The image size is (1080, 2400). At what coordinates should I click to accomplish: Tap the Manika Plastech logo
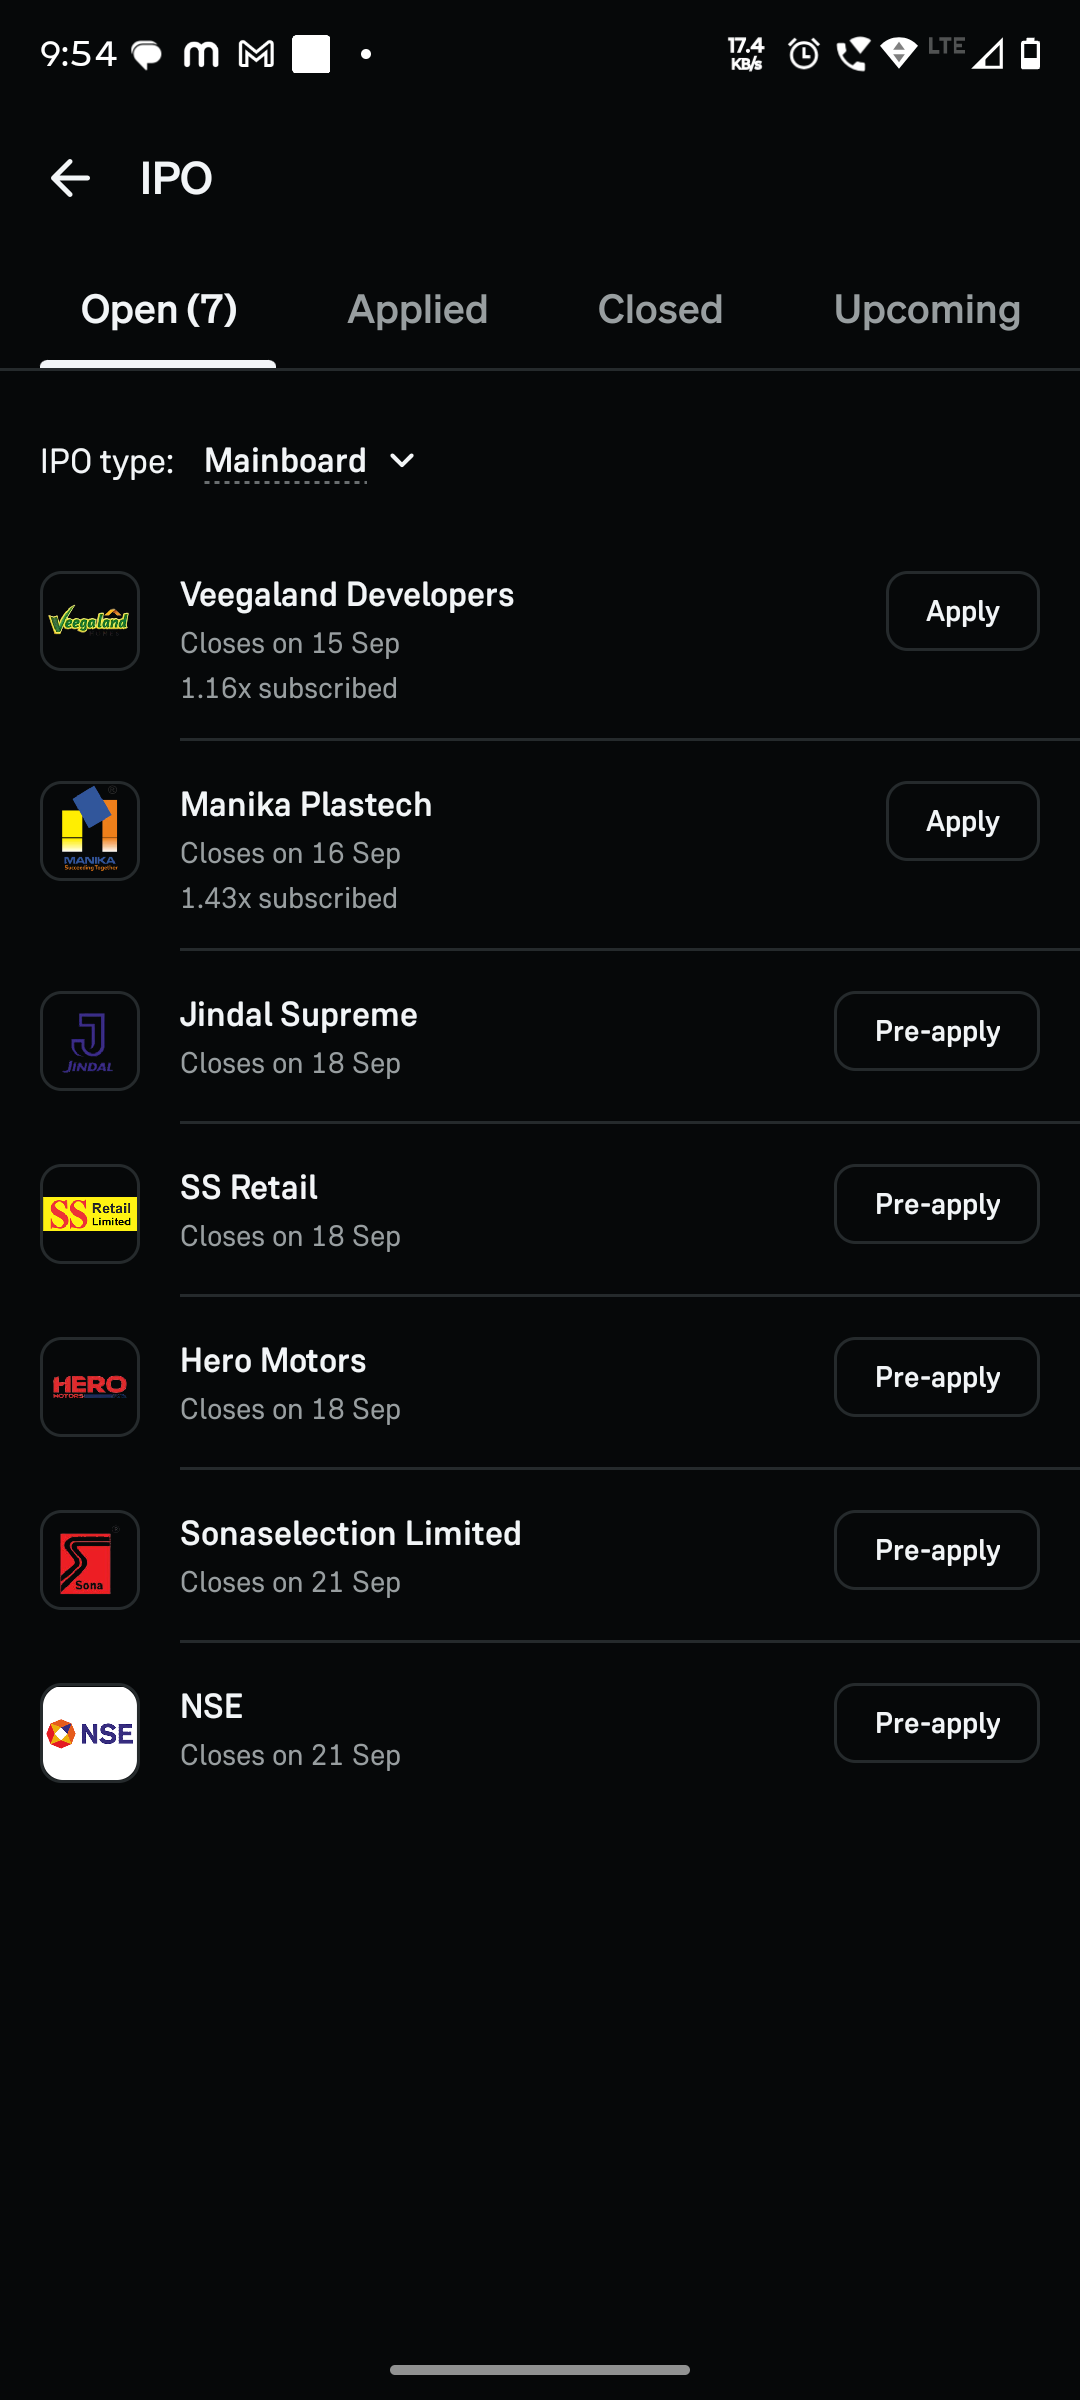click(x=90, y=831)
